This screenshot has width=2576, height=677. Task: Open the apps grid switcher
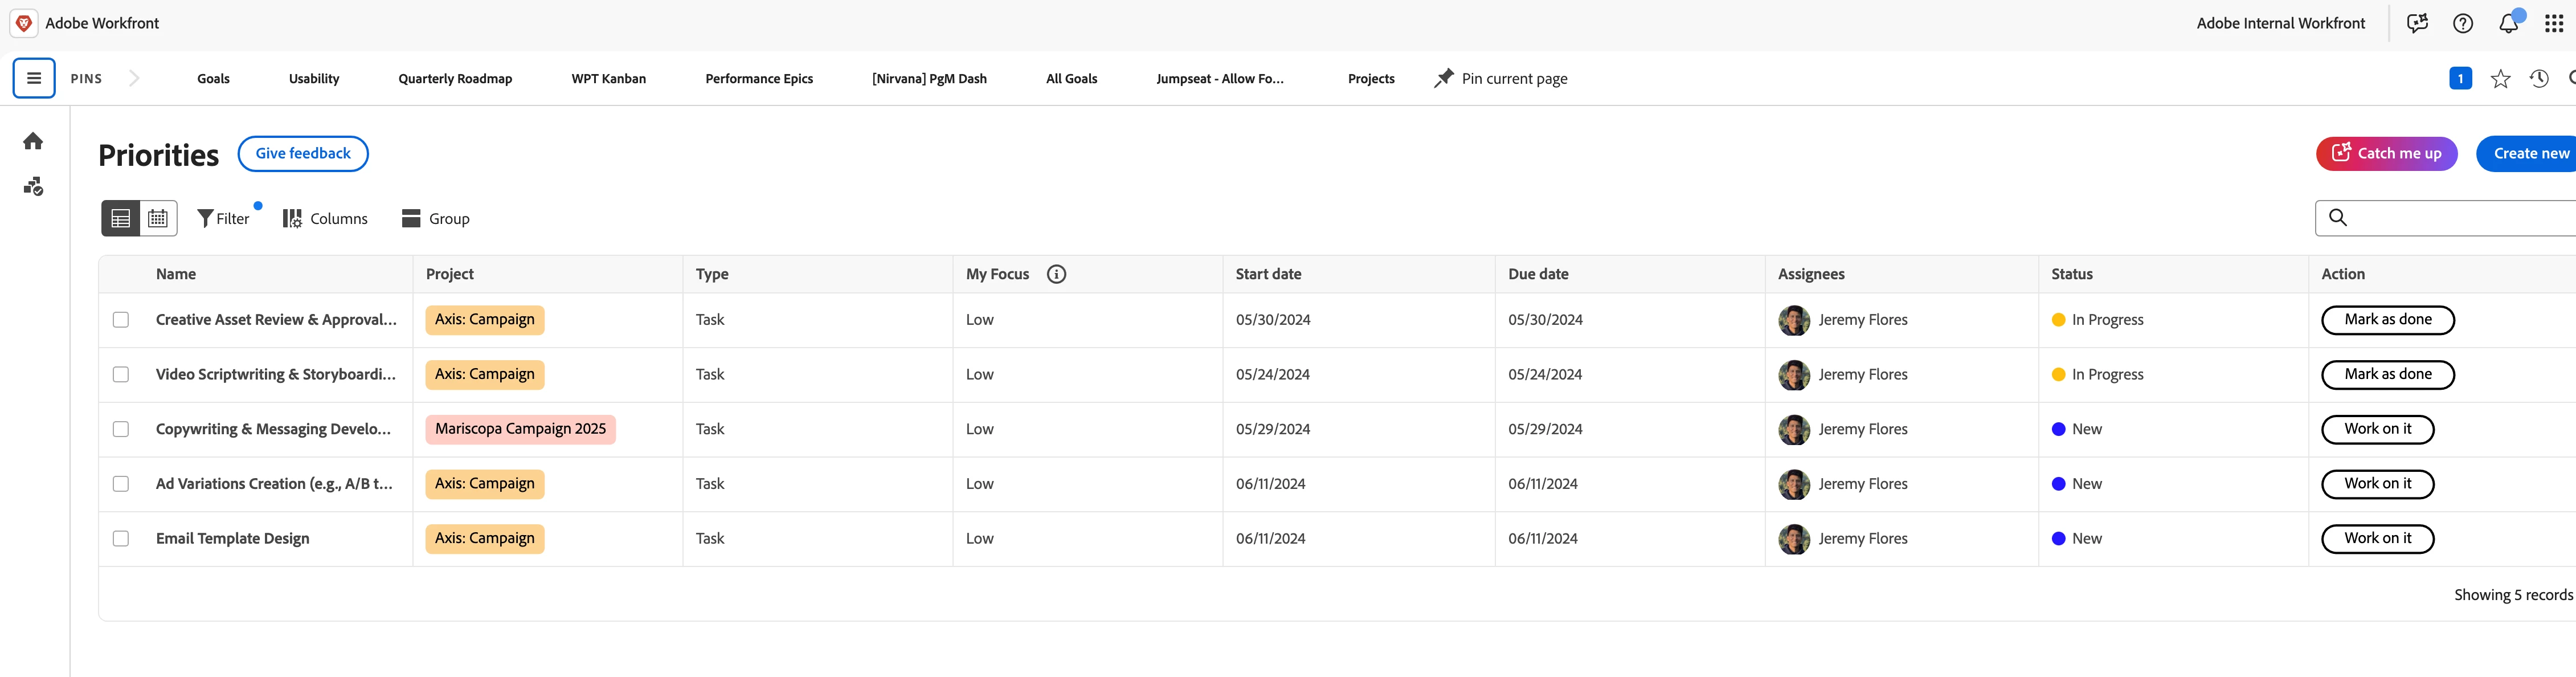point(2553,23)
